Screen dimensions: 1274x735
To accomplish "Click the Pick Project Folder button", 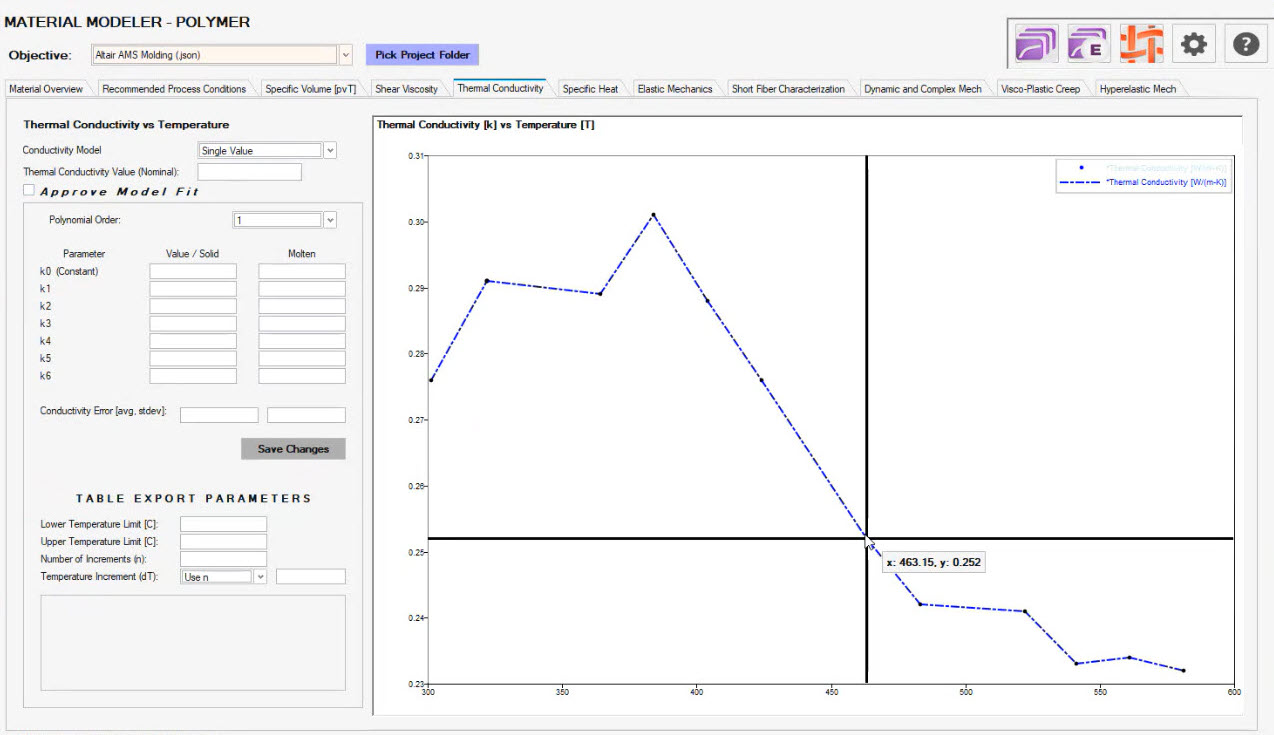I will [x=422, y=55].
